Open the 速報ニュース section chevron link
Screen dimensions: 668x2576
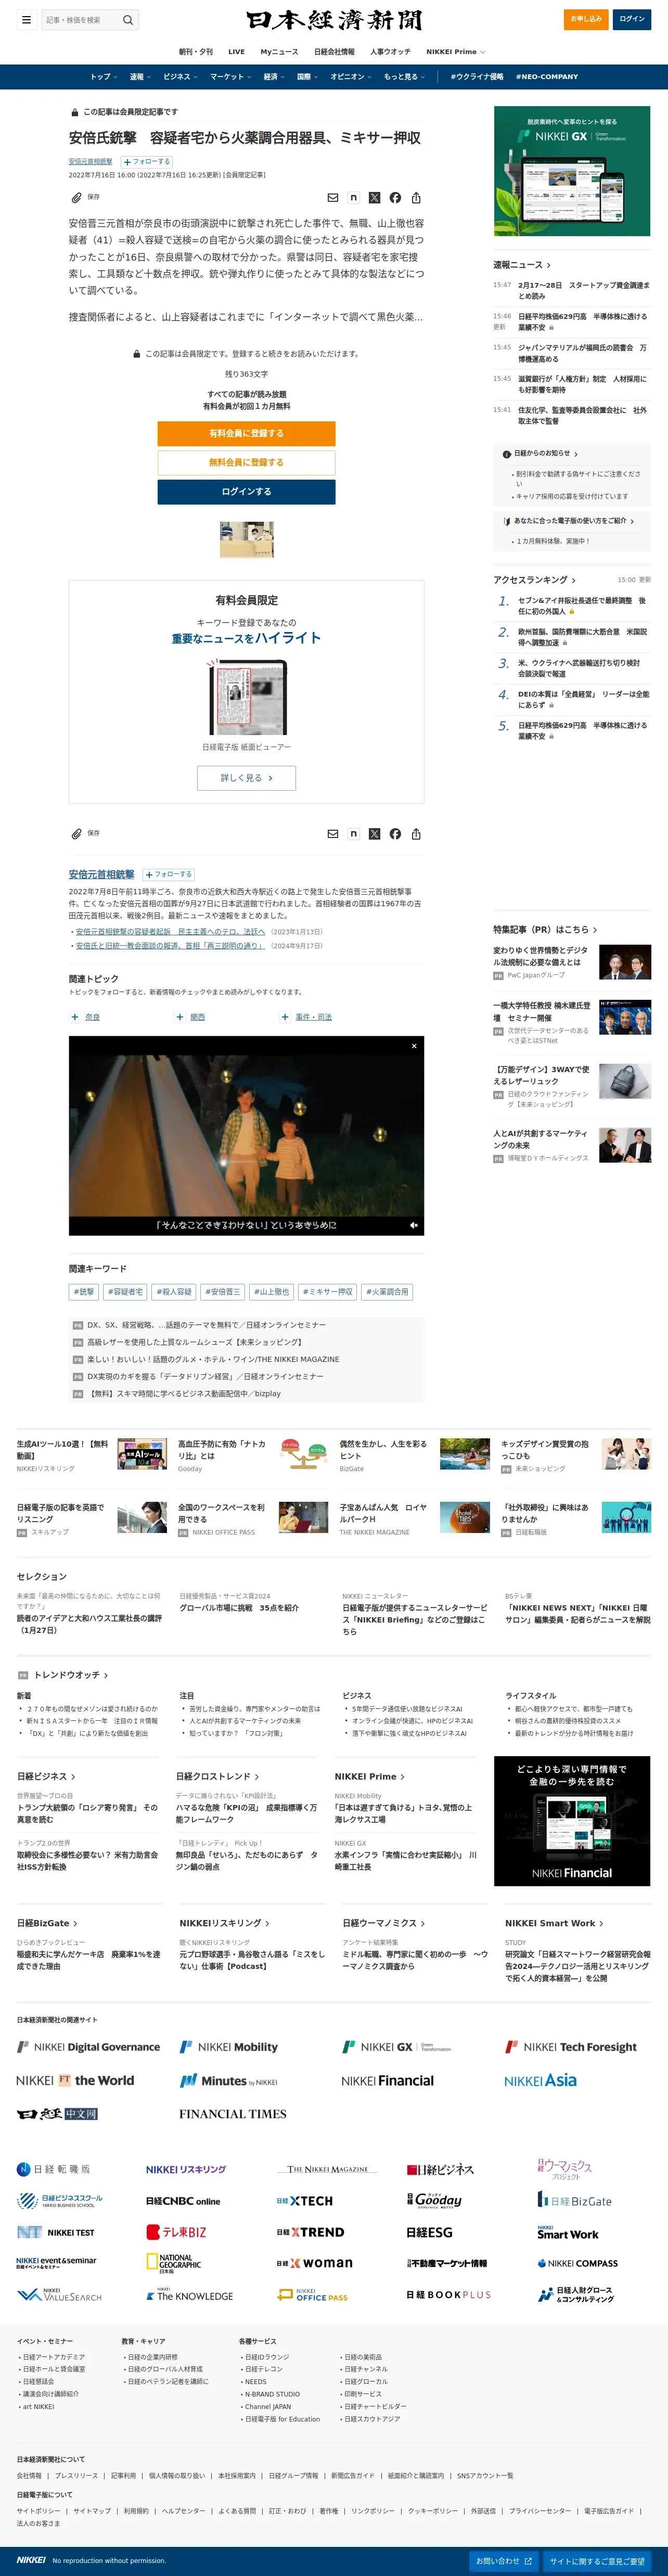521,265
